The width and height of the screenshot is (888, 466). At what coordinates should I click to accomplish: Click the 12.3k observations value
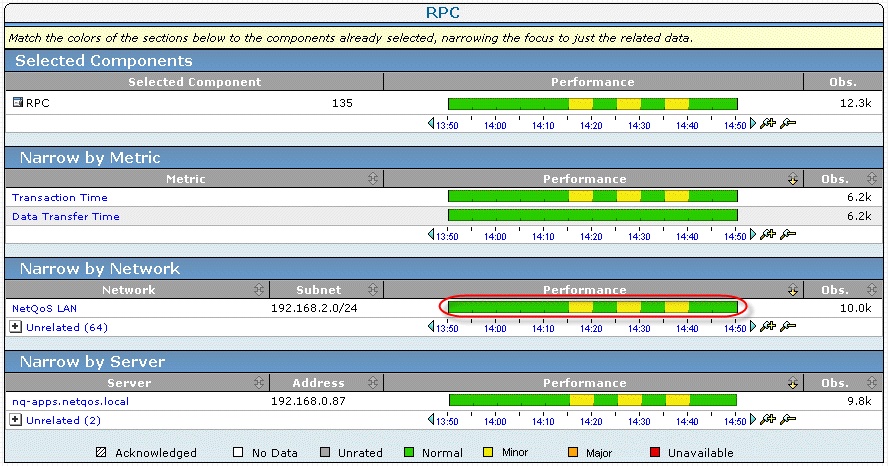(856, 103)
